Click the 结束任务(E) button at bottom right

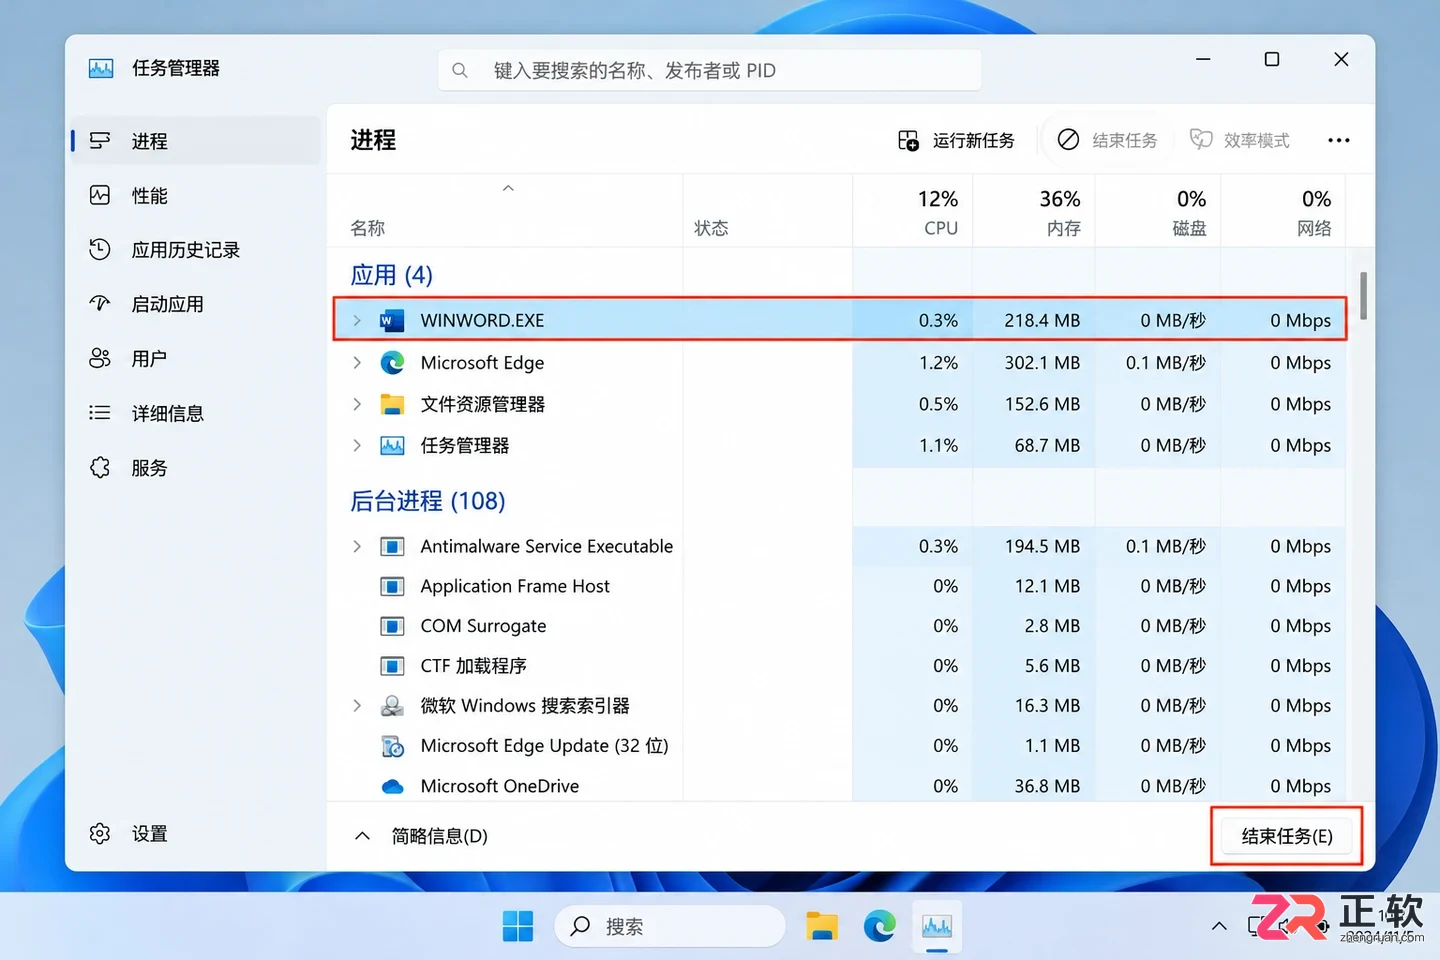pos(1287,836)
